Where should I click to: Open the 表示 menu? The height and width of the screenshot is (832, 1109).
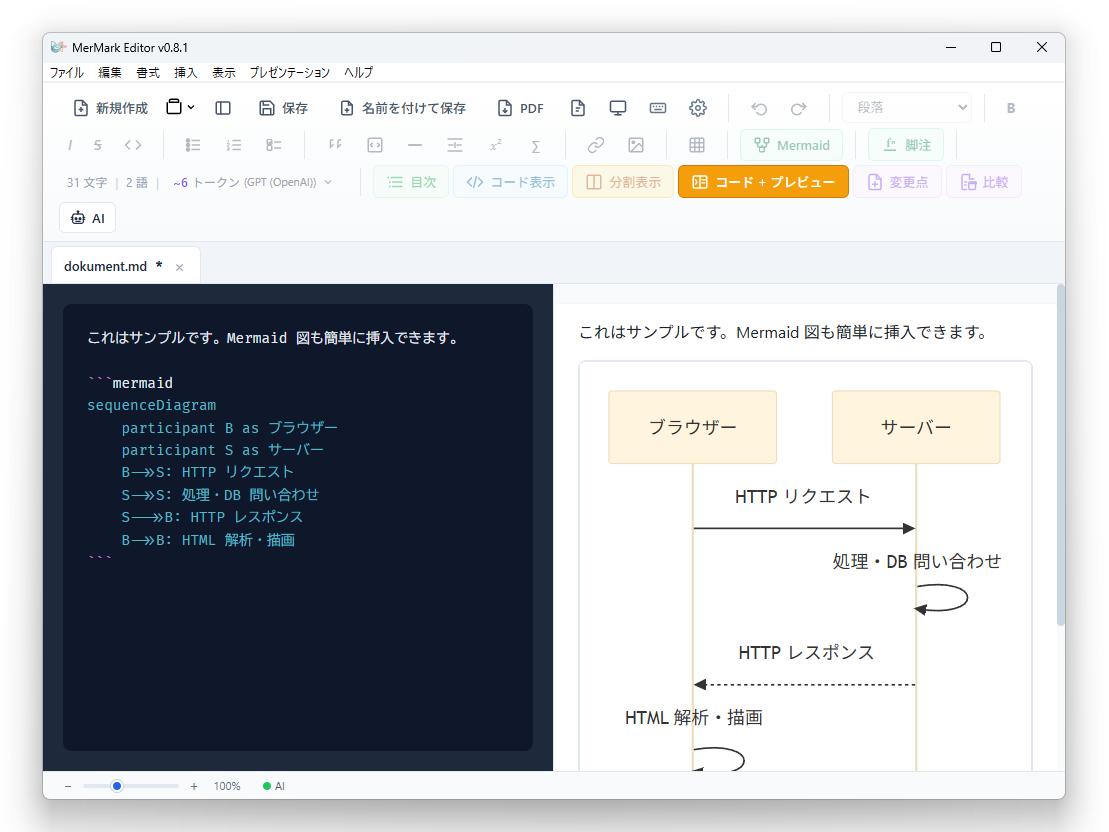coord(223,72)
